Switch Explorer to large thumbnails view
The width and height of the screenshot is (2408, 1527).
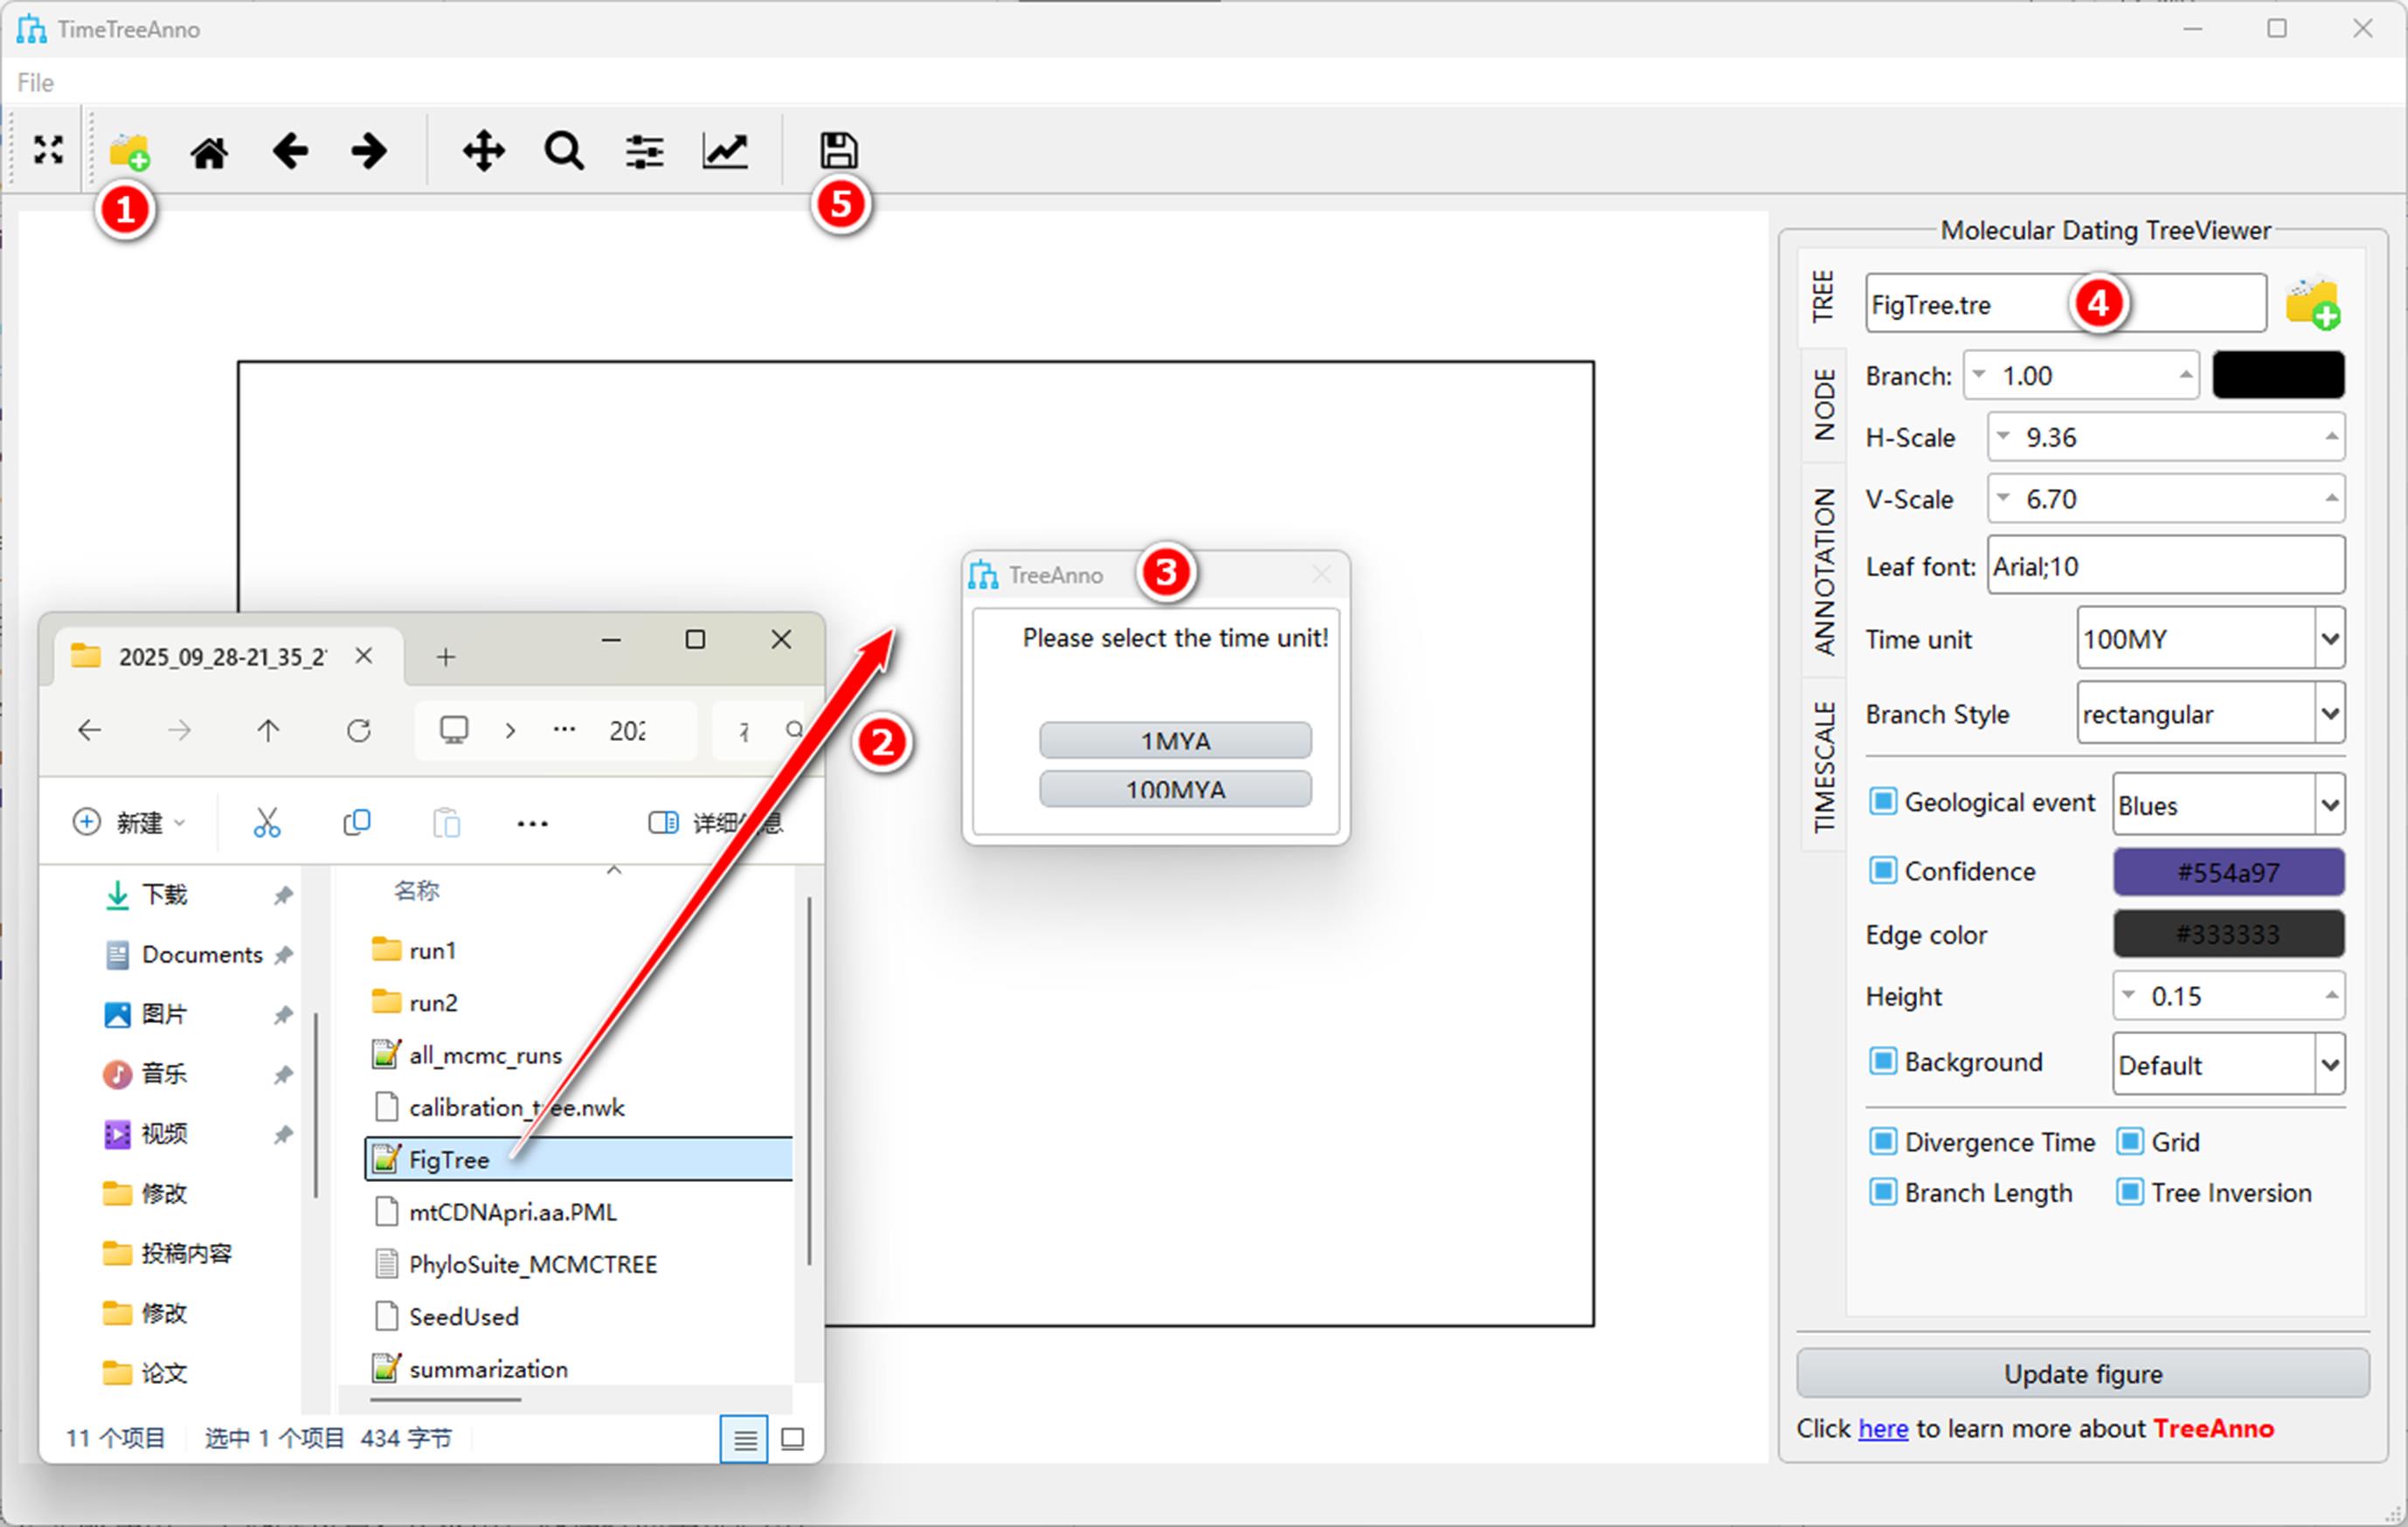tap(792, 1438)
